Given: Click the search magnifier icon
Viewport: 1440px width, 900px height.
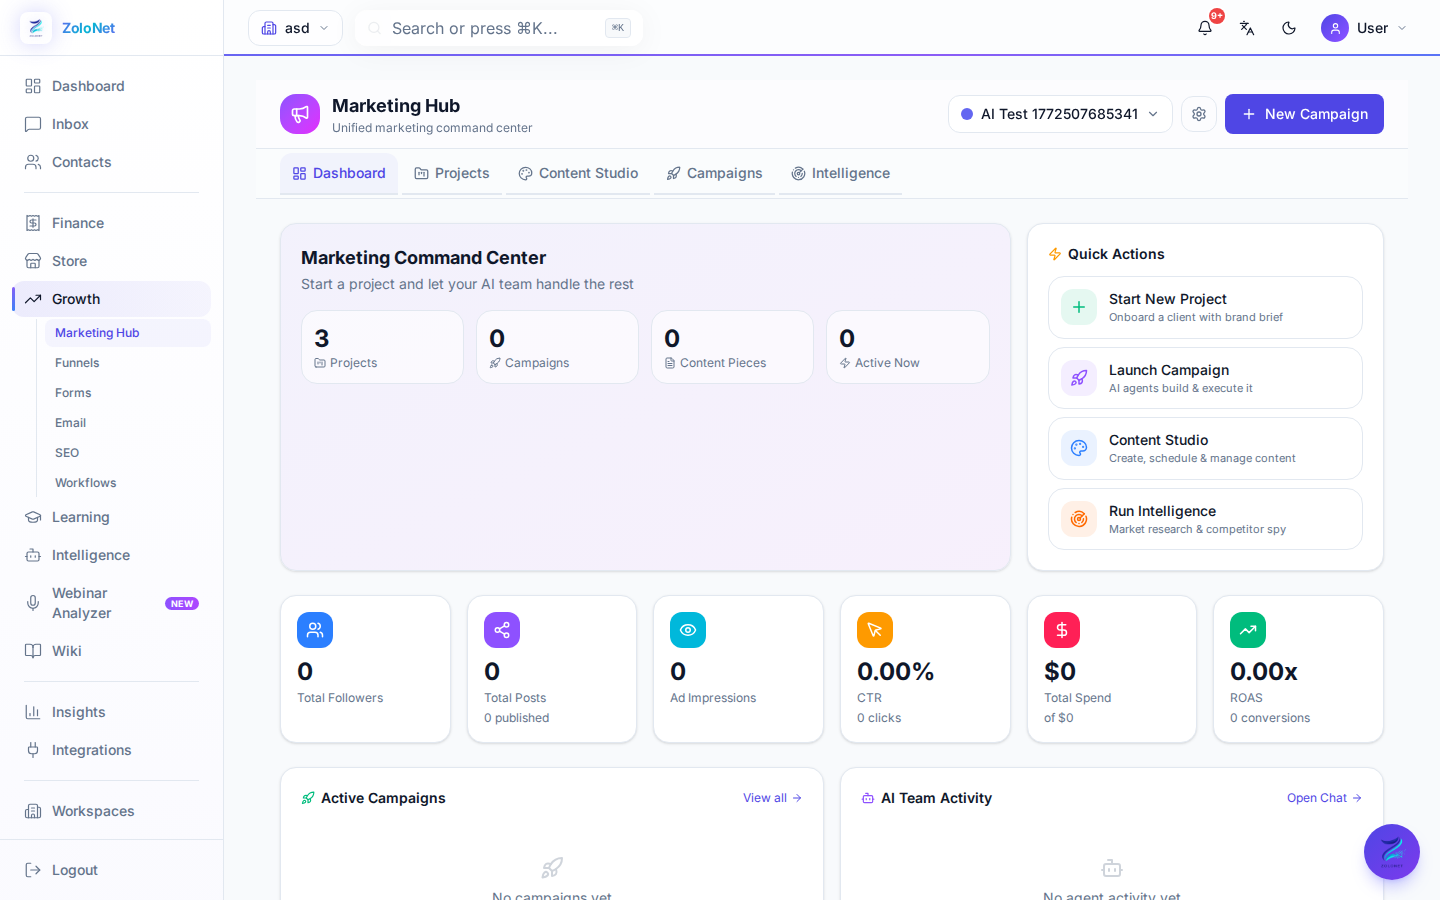Looking at the screenshot, I should tap(375, 28).
